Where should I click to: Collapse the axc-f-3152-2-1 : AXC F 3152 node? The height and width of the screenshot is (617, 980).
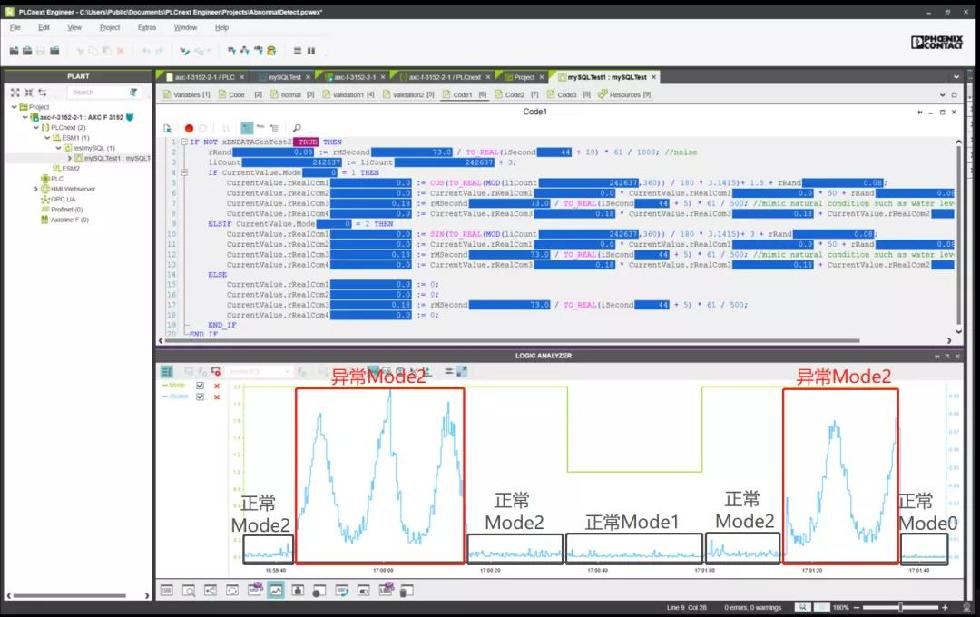tap(25, 117)
